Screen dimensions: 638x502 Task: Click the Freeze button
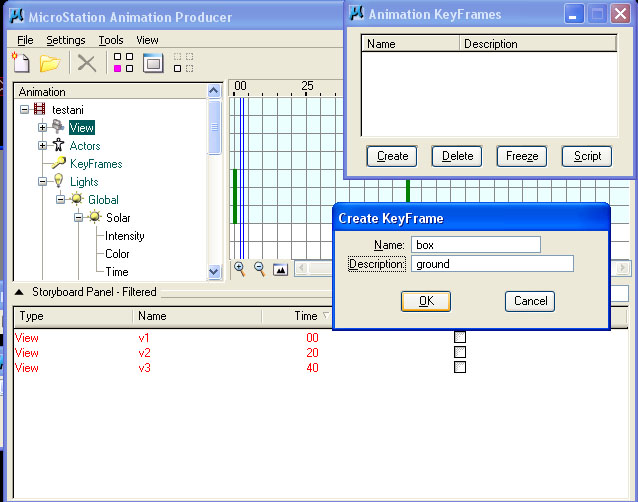(522, 156)
